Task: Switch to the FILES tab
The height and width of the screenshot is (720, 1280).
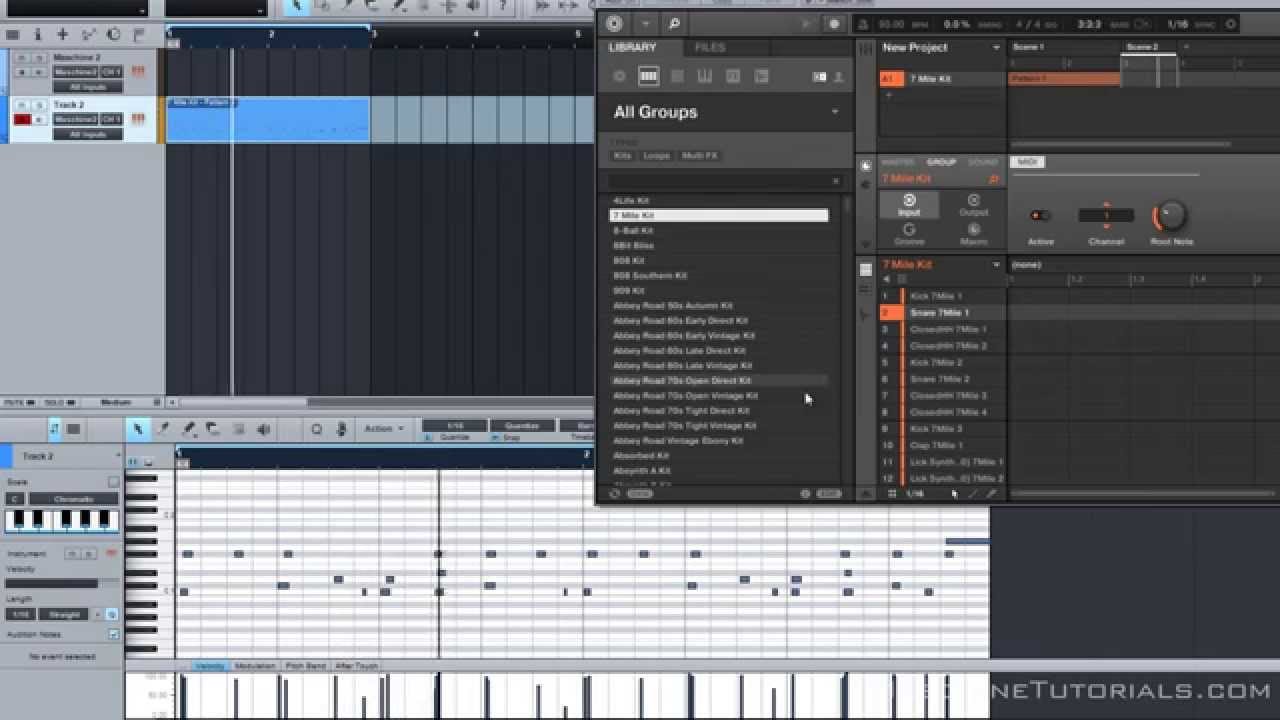Action: click(x=710, y=47)
